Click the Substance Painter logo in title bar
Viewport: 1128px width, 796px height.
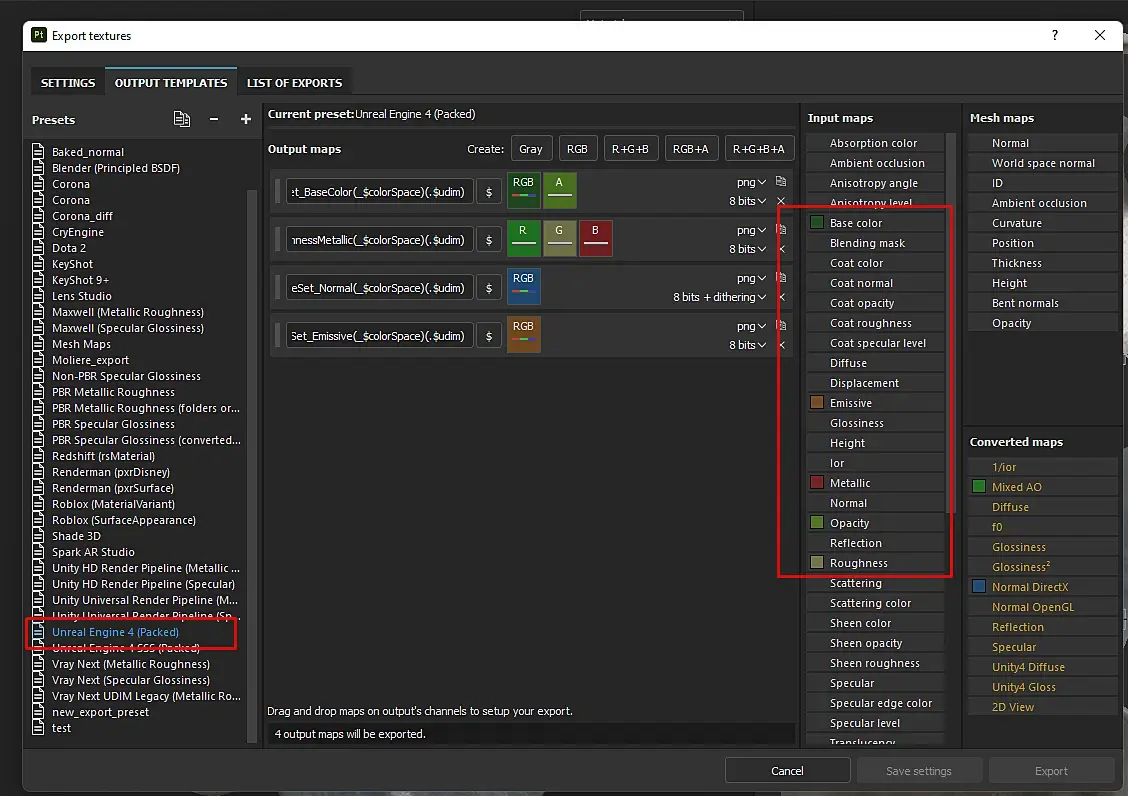[39, 35]
